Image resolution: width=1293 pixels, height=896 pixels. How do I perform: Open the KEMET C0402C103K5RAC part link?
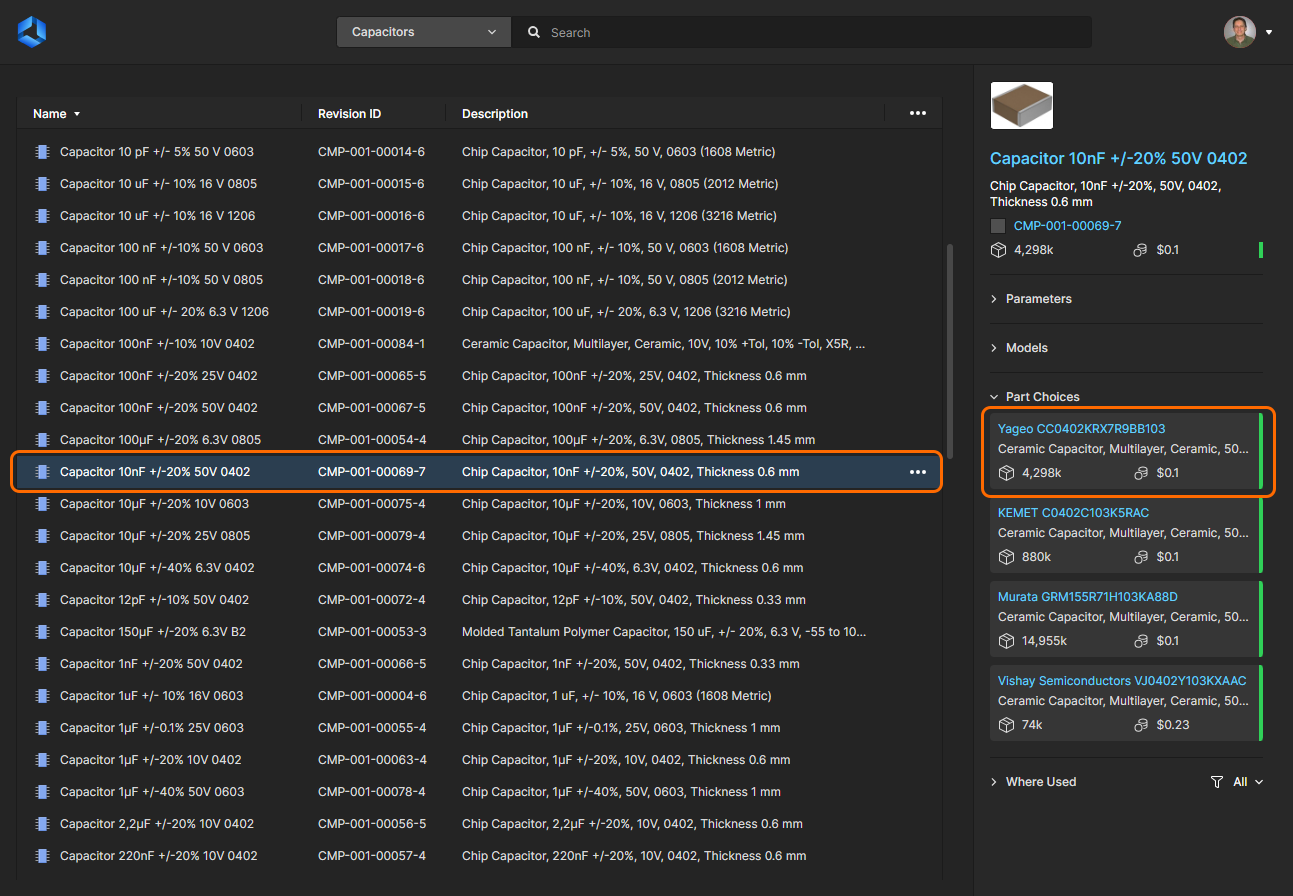pos(1073,513)
